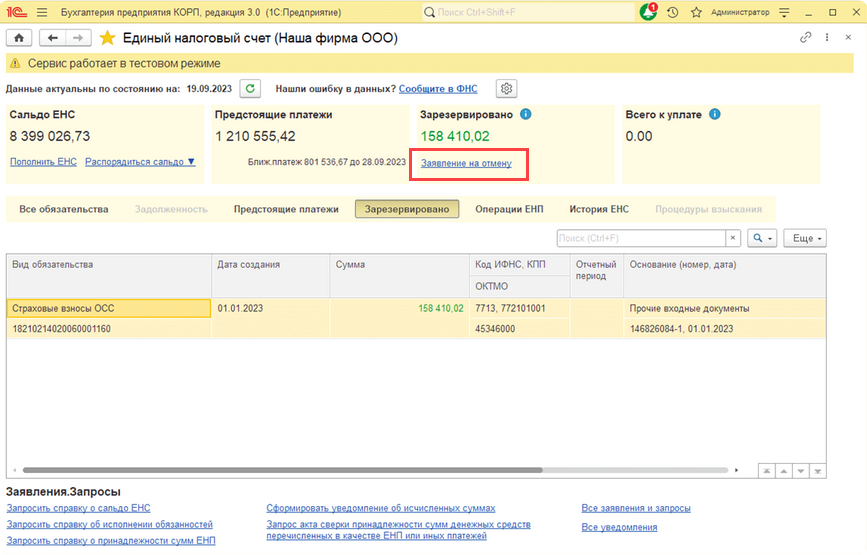Open the Еще dropdown menu
This screenshot has height=555, width=867.
805,238
